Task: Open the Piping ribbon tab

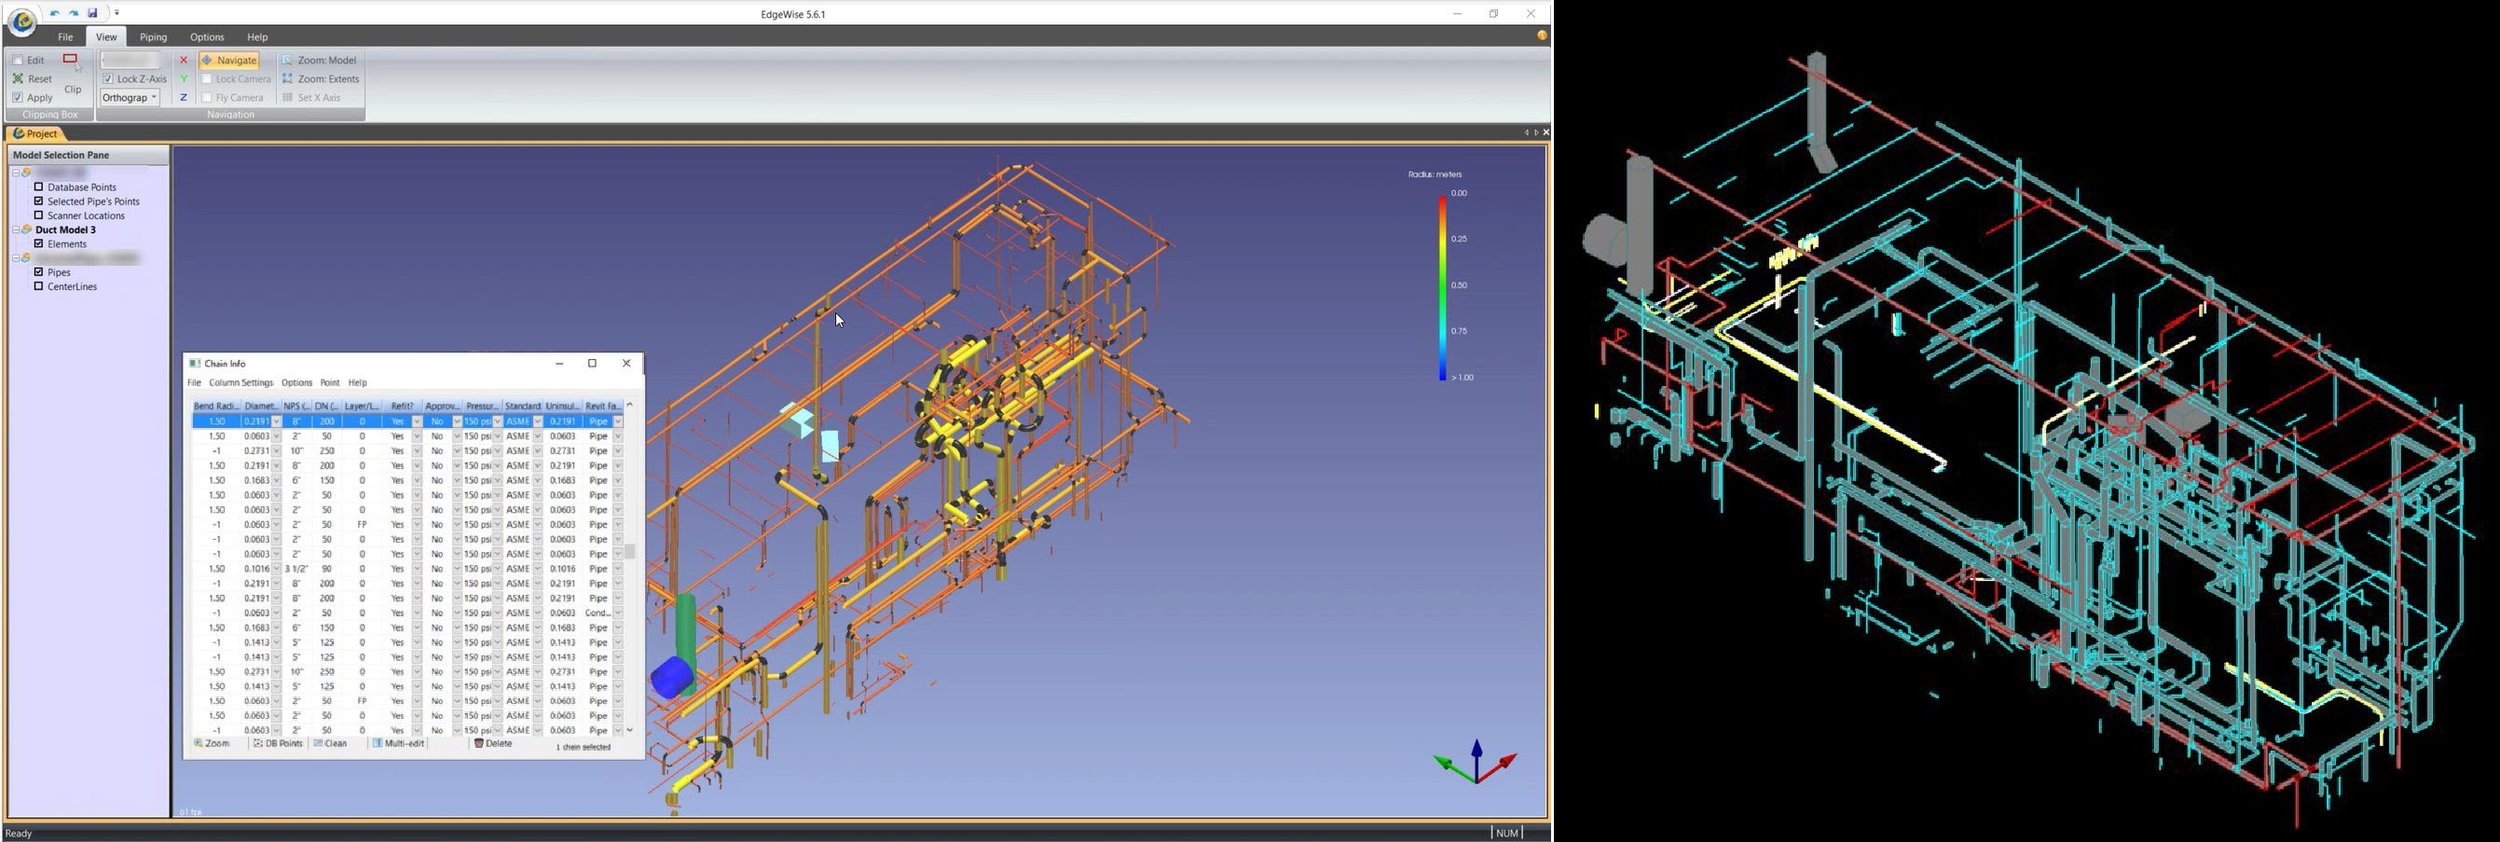Action: coord(153,37)
